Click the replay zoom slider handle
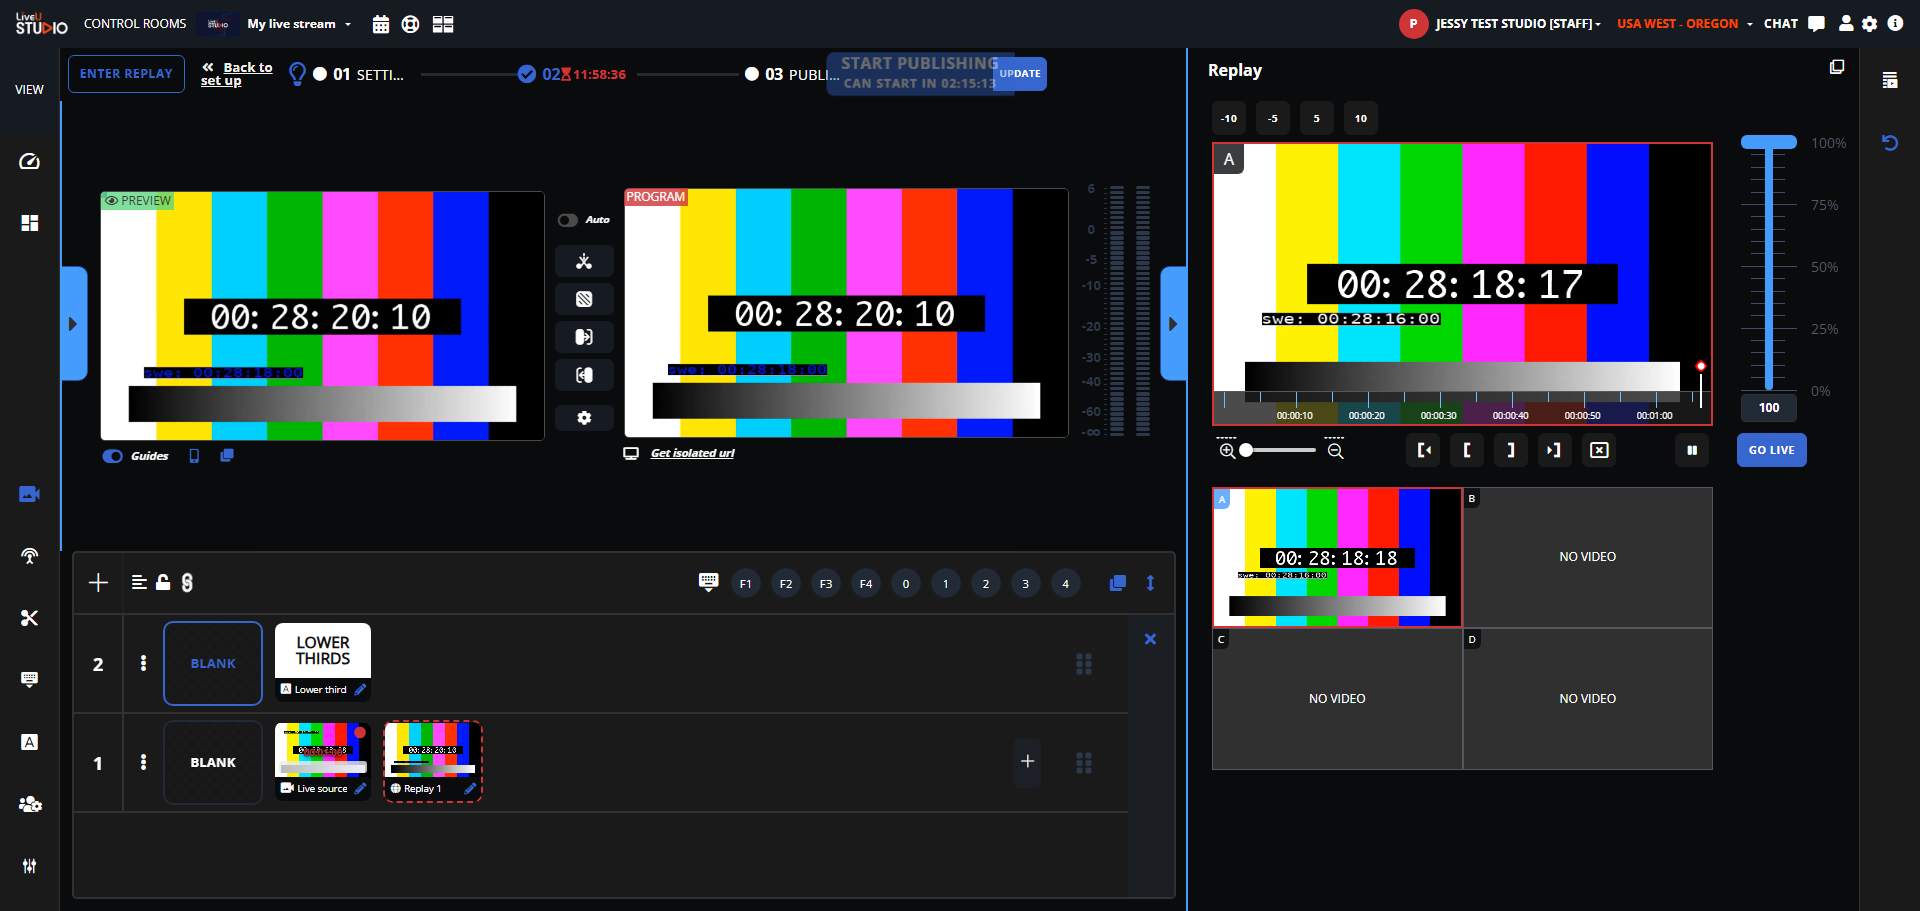 coord(1246,450)
